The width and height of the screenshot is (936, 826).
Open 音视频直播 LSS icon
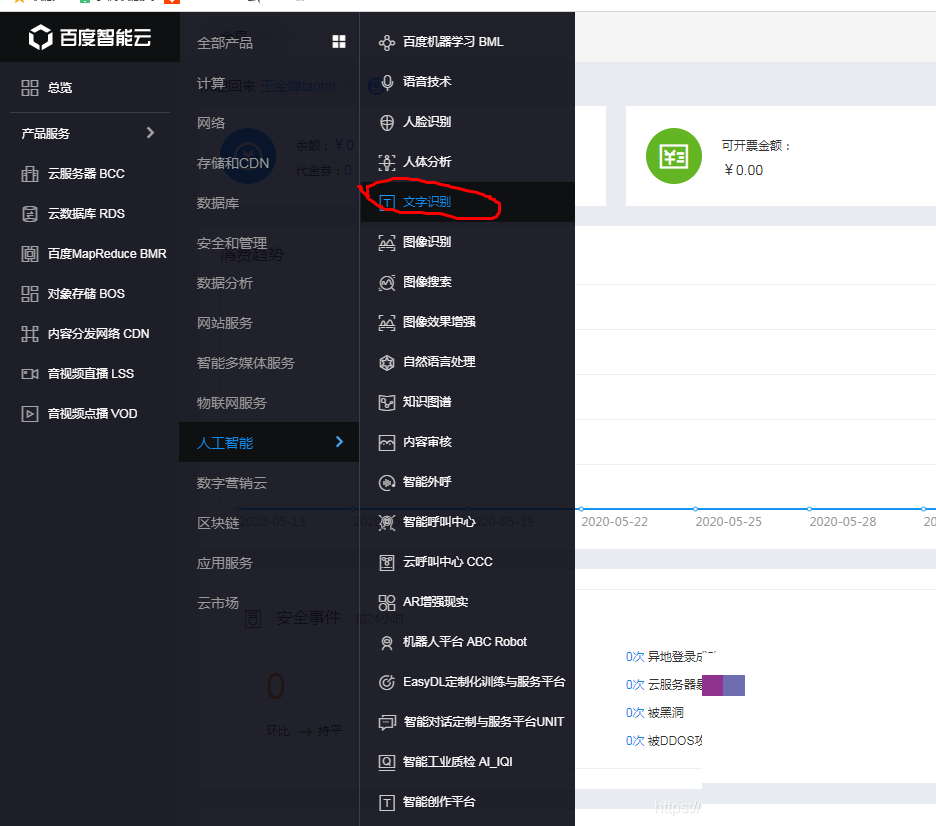(30, 374)
